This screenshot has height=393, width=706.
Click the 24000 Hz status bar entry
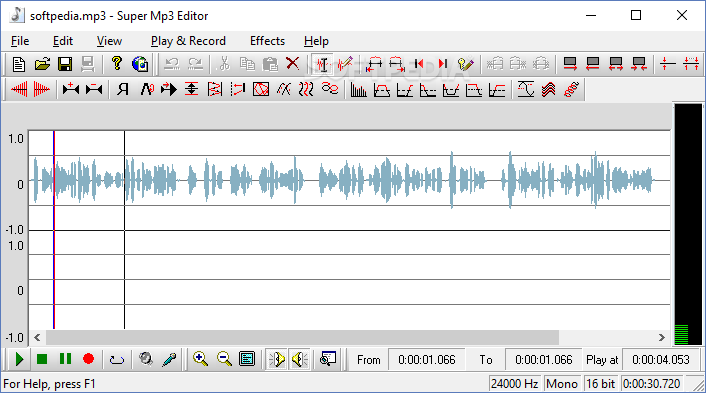point(515,384)
